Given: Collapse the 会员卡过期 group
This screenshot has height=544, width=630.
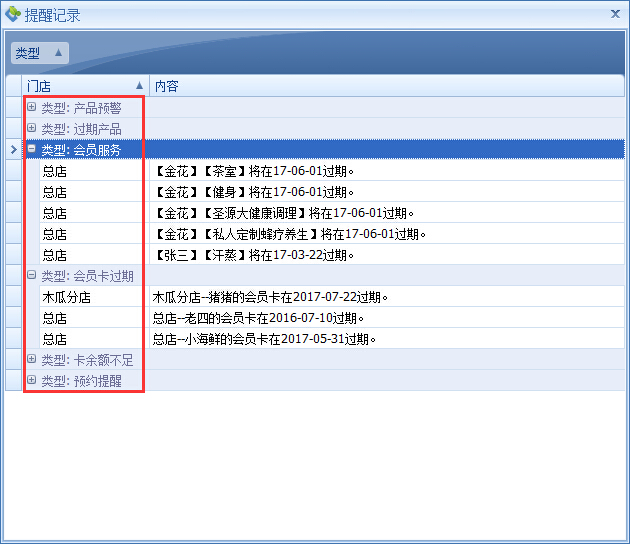Looking at the screenshot, I should [x=32, y=276].
